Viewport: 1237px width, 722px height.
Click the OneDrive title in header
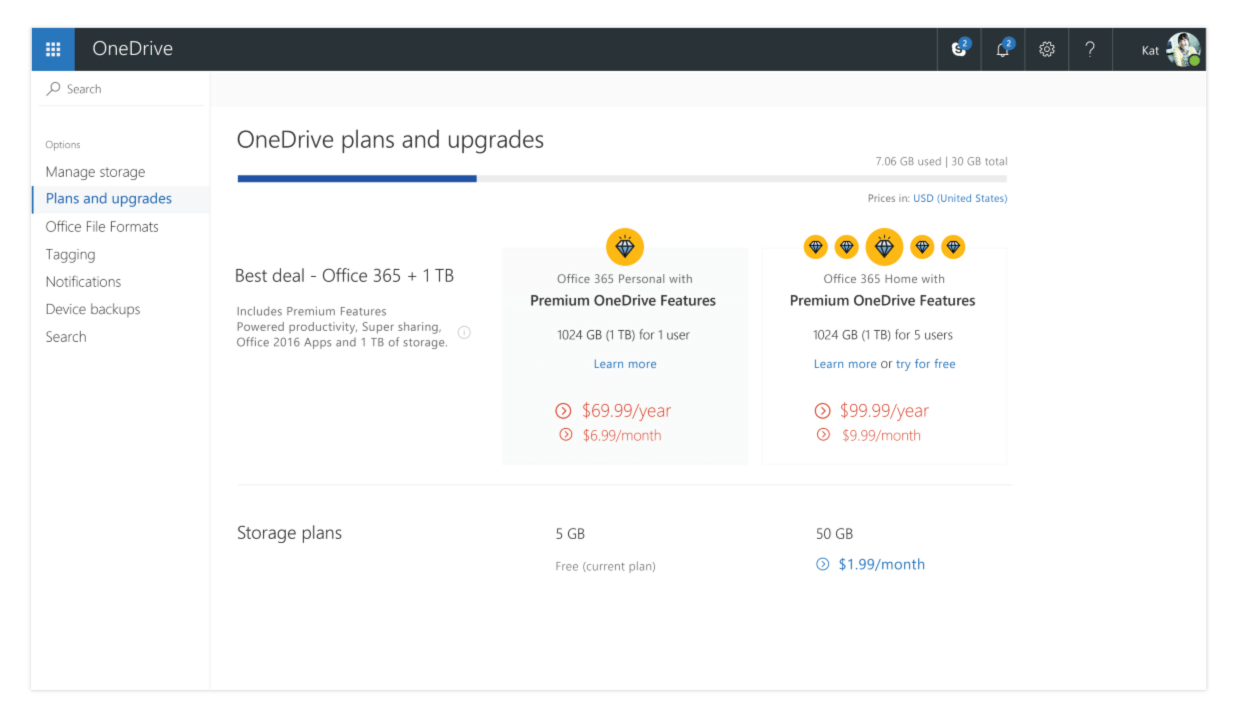(132, 49)
